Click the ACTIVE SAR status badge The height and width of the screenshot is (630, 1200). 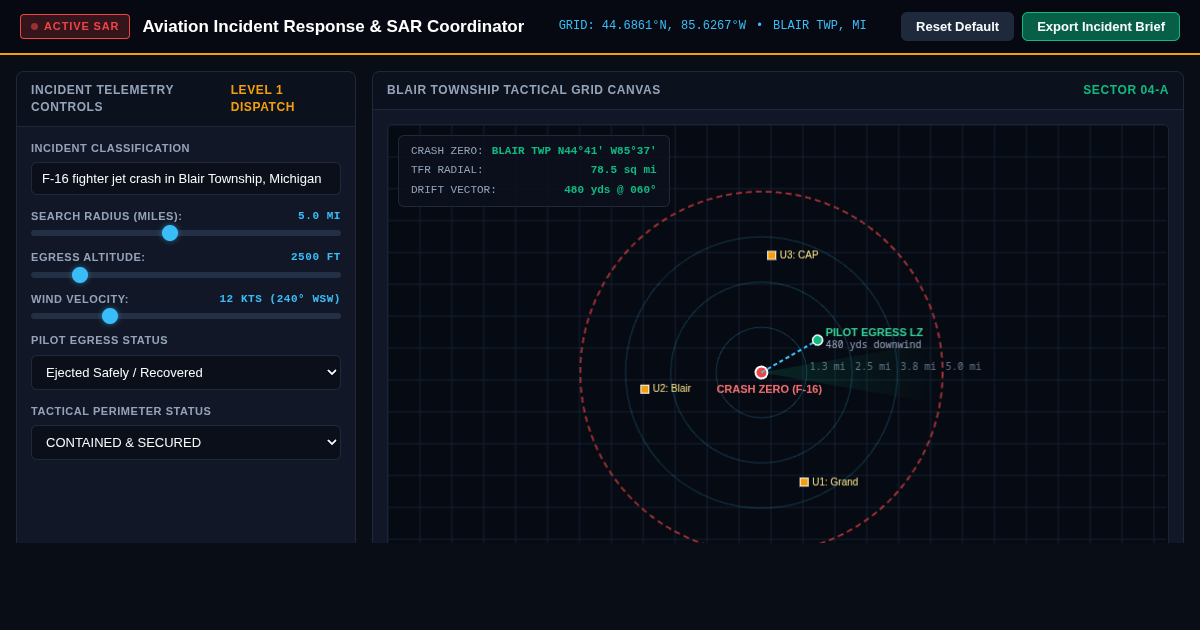click(x=75, y=26)
